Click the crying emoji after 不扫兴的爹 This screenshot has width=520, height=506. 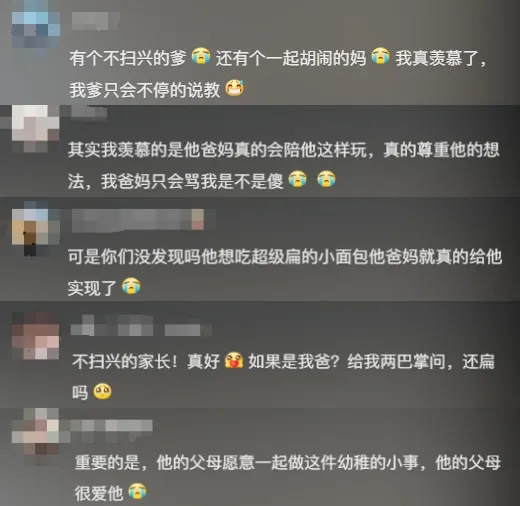point(201,56)
